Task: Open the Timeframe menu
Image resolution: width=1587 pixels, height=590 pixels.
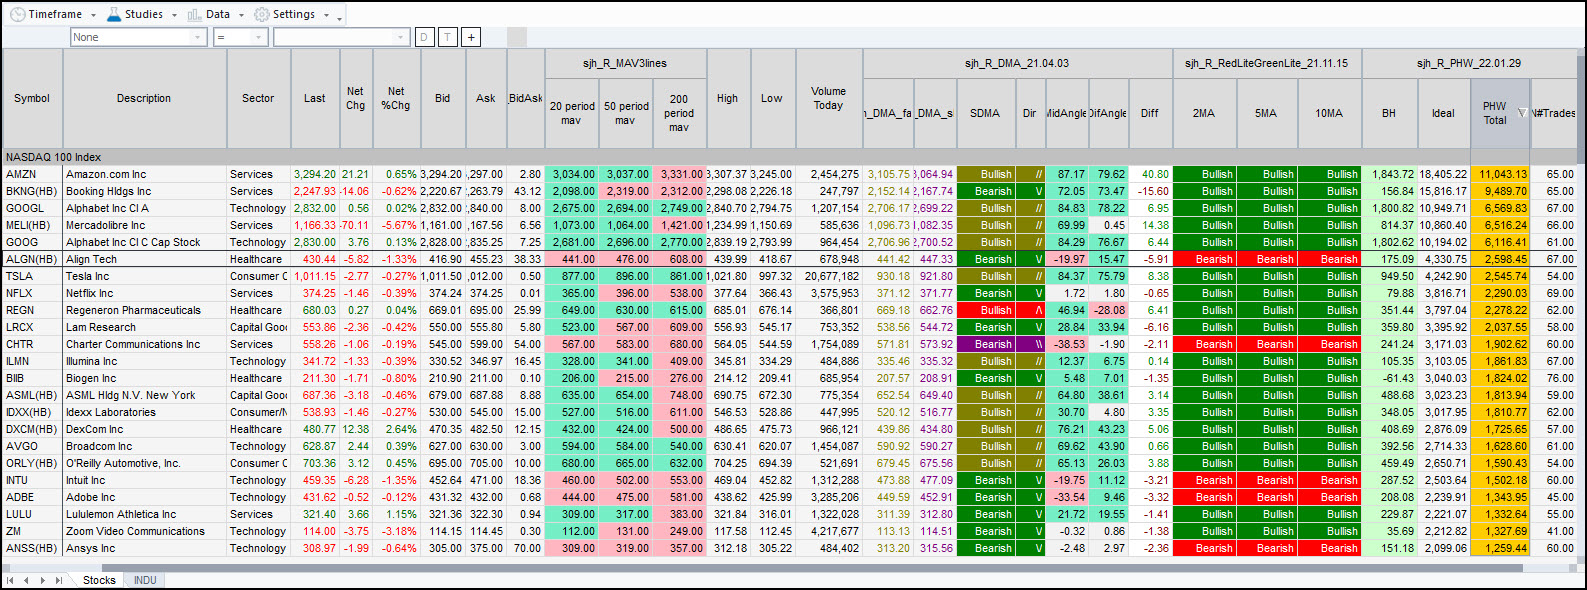Action: pyautogui.click(x=53, y=14)
